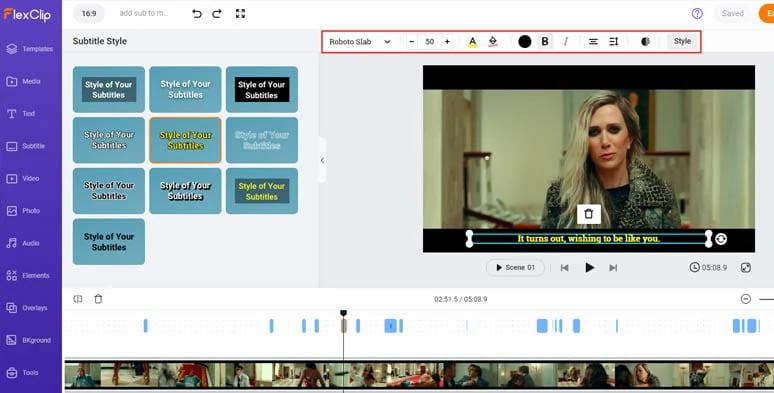Click the 05:08.9 duration clock

click(708, 268)
